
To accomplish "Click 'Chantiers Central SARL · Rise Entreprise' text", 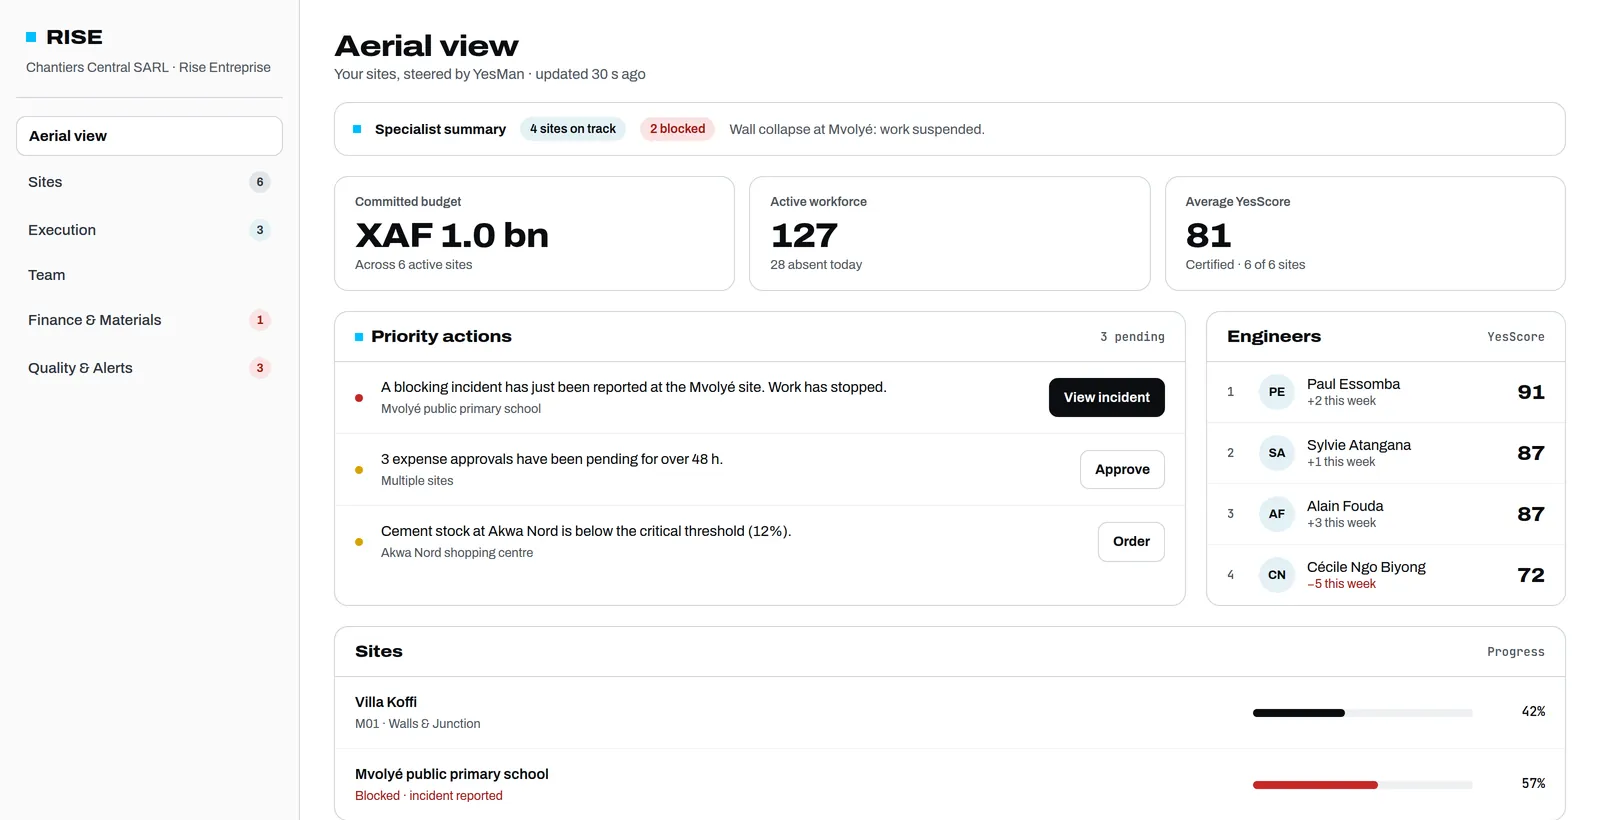I will pyautogui.click(x=148, y=67).
